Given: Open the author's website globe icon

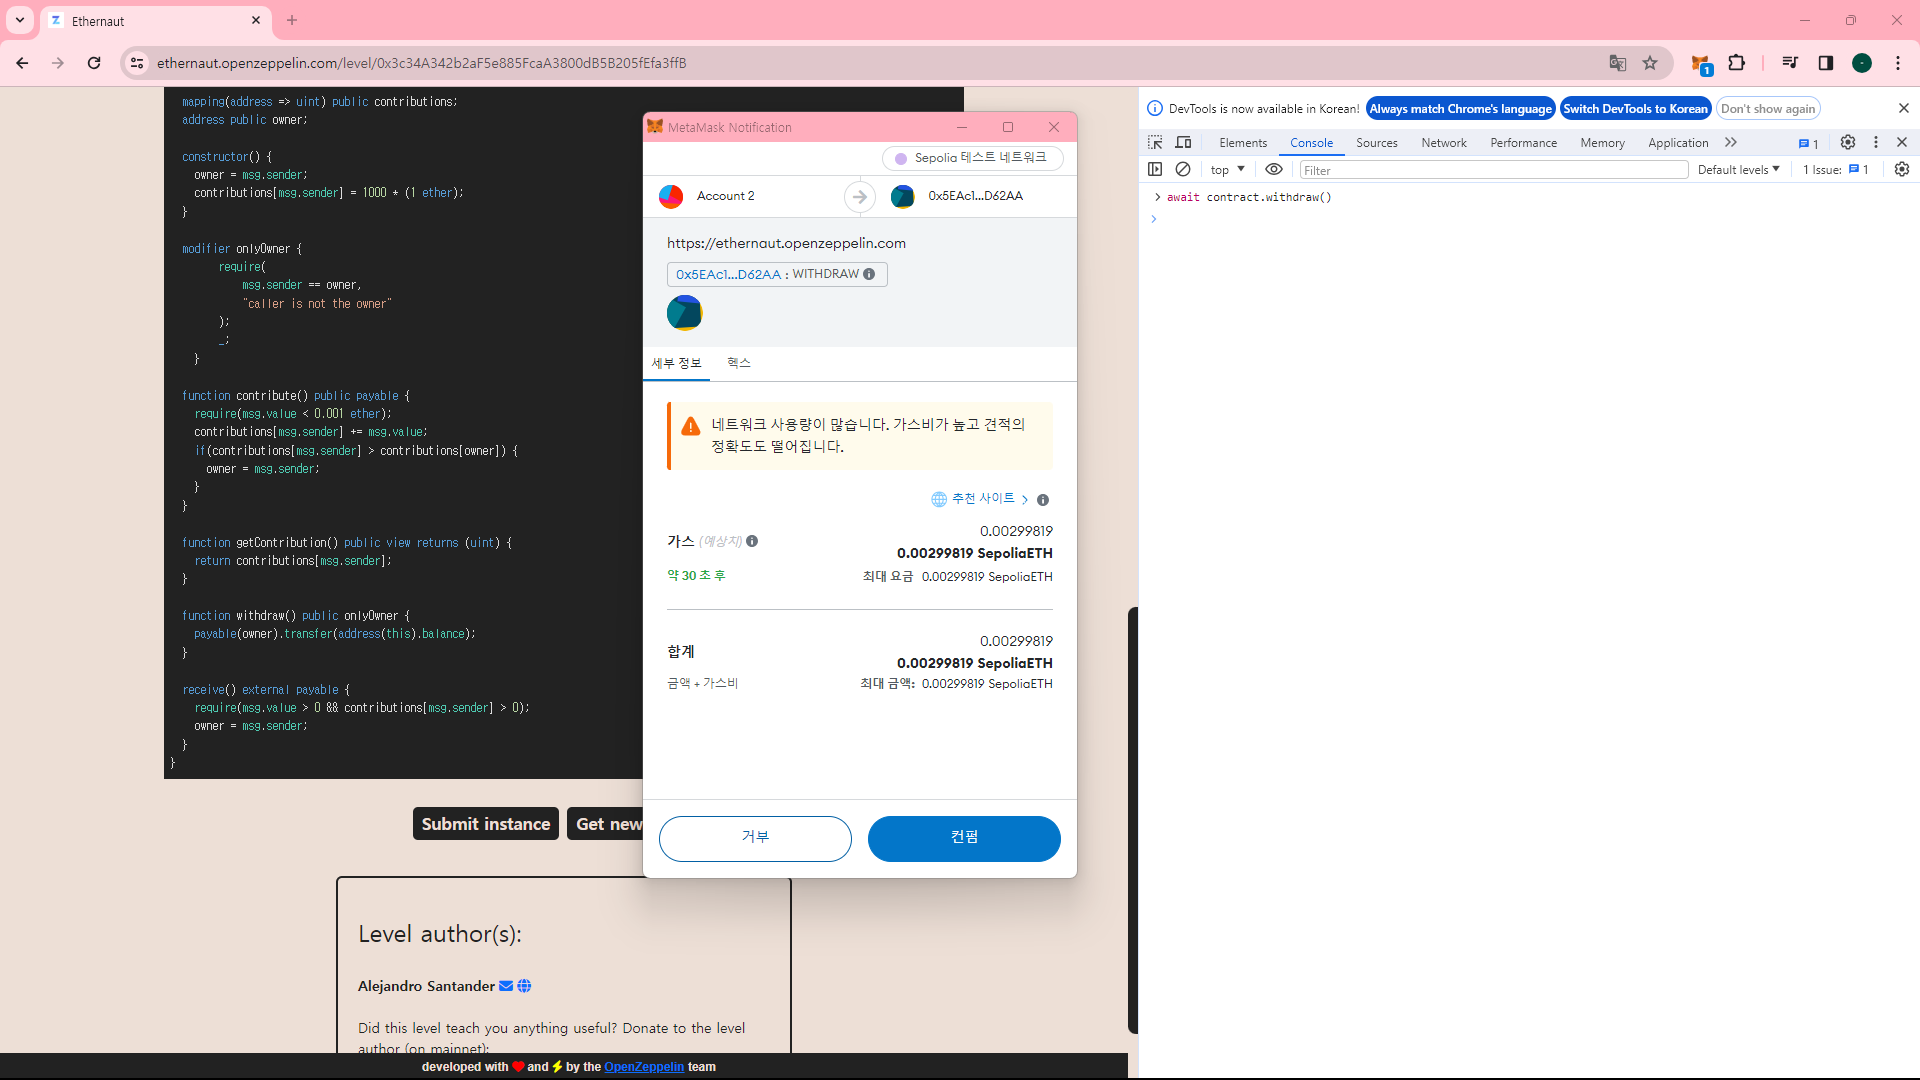Looking at the screenshot, I should (x=524, y=986).
